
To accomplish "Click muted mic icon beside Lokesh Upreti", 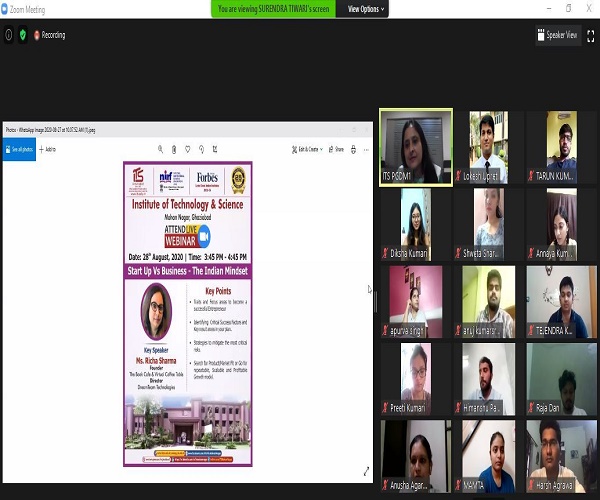I will point(458,176).
